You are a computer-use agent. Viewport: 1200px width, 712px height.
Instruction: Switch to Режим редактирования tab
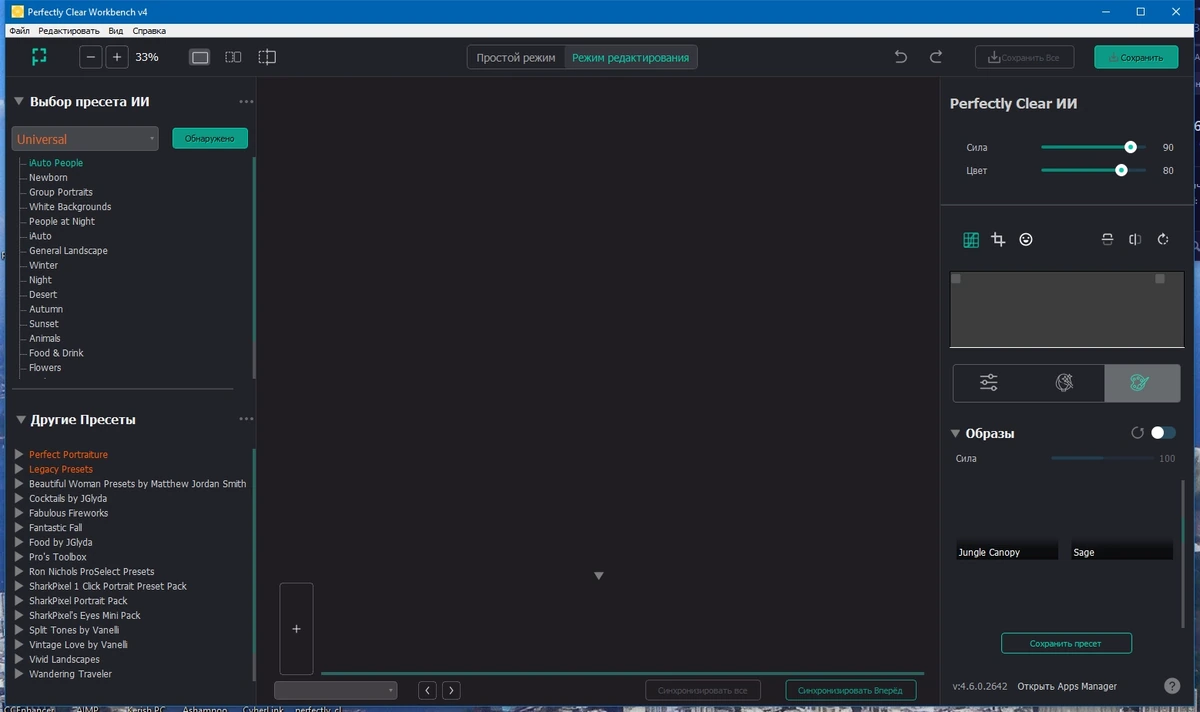click(630, 57)
